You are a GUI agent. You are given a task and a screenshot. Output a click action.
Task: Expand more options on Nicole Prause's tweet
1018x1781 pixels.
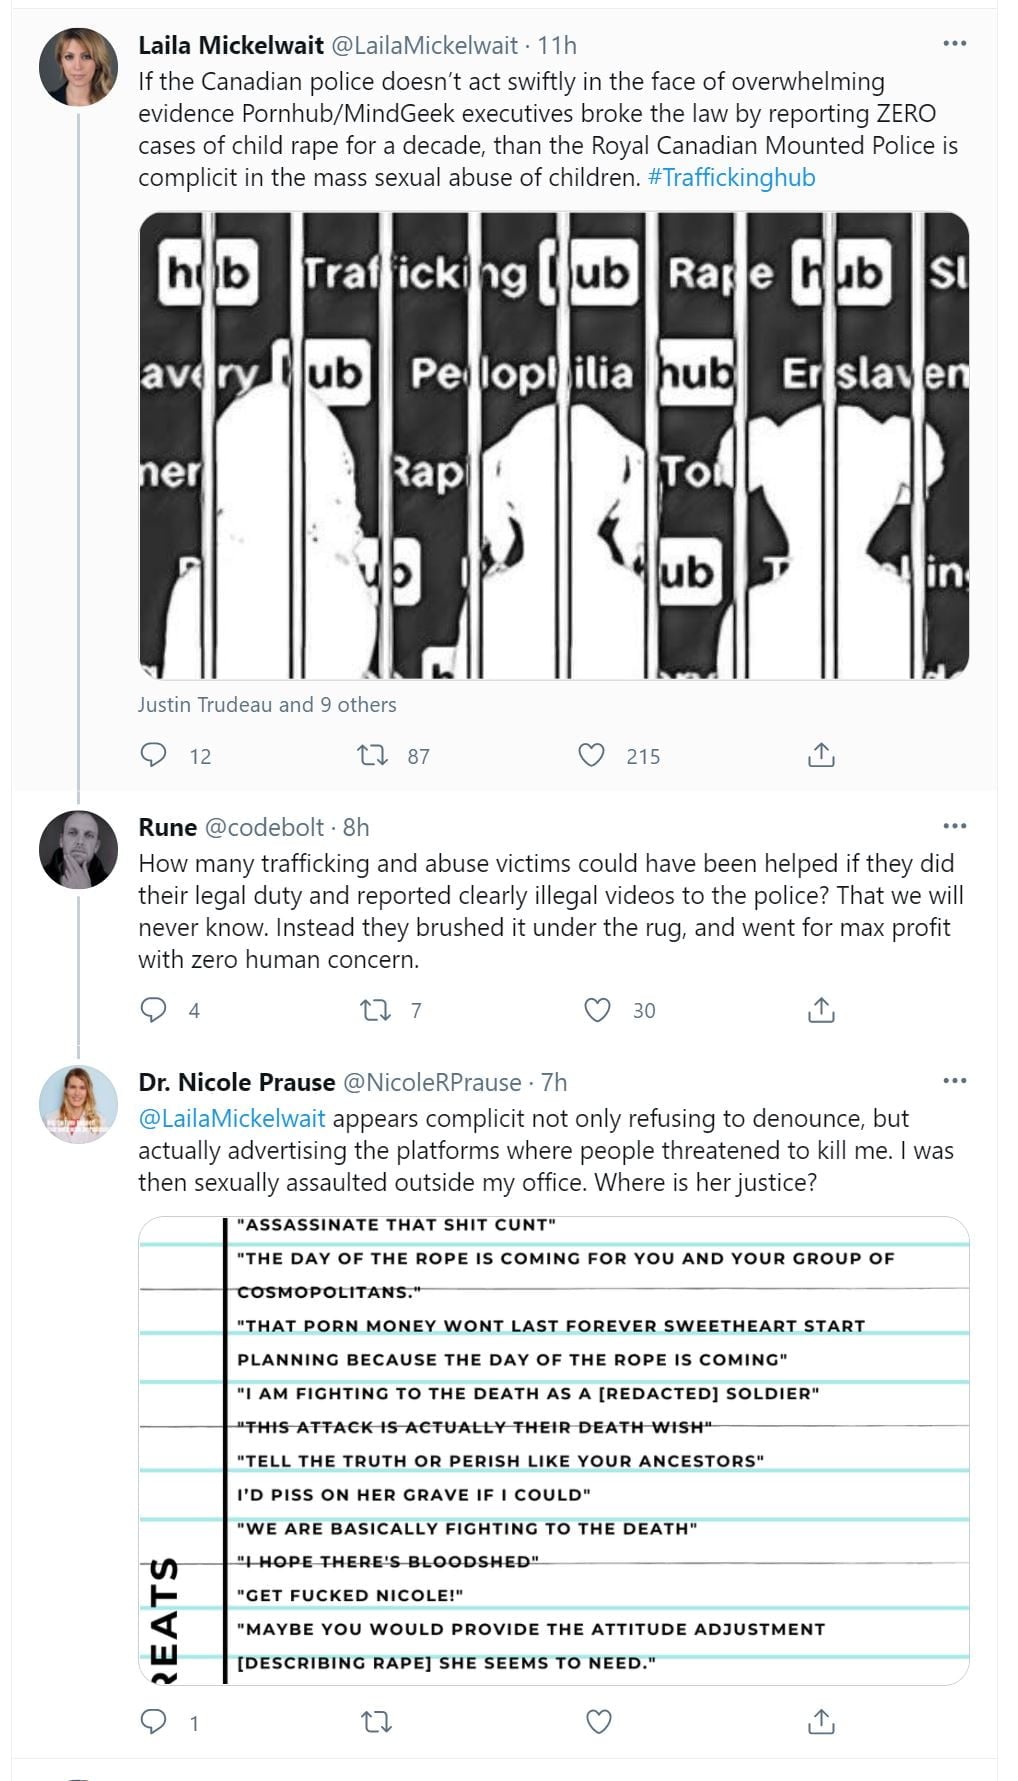pos(955,1081)
